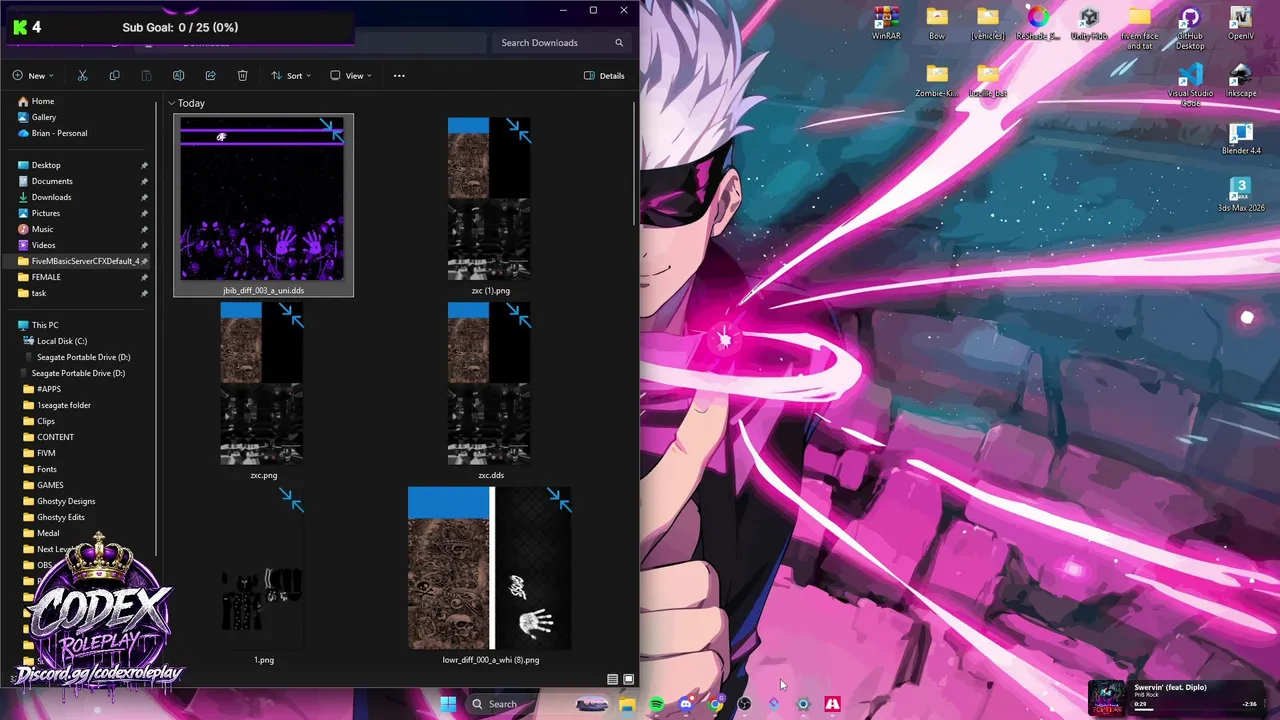The image size is (1280, 720).
Task: Select This PC in navigation pane
Action: (38, 325)
